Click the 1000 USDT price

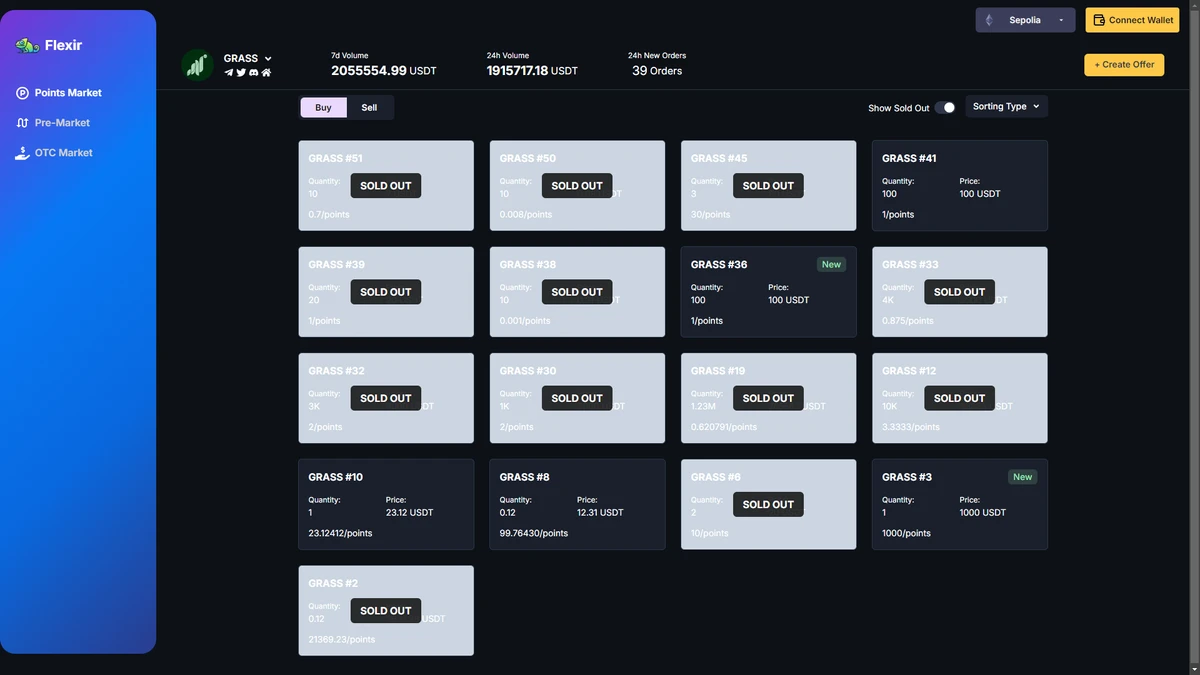[983, 512]
